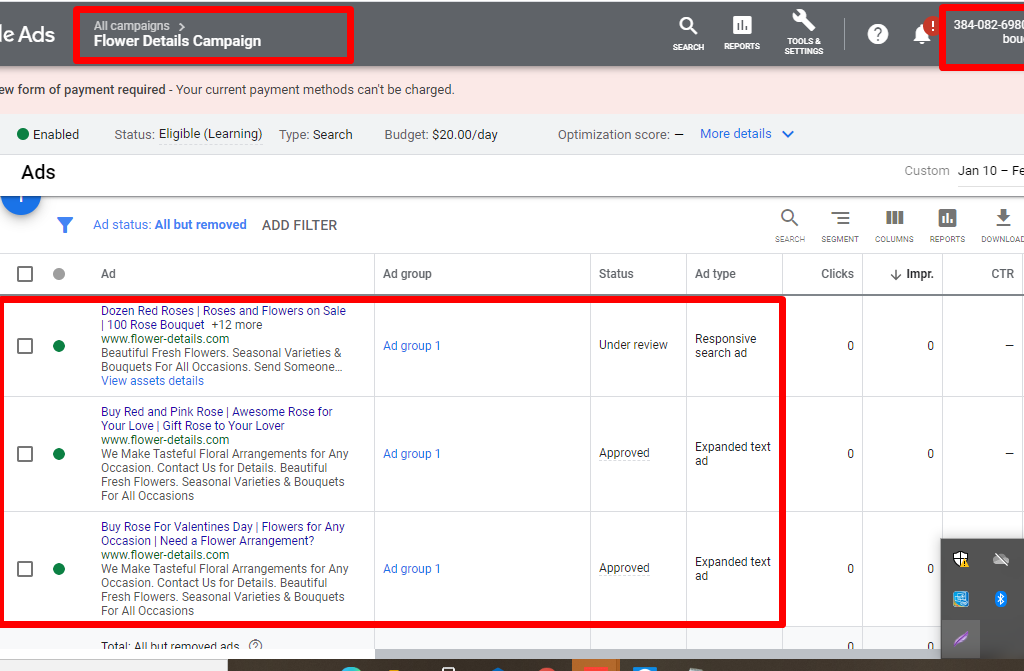Open the COLUMNS icon in the table toolbar
This screenshot has width=1024, height=671.
(894, 218)
